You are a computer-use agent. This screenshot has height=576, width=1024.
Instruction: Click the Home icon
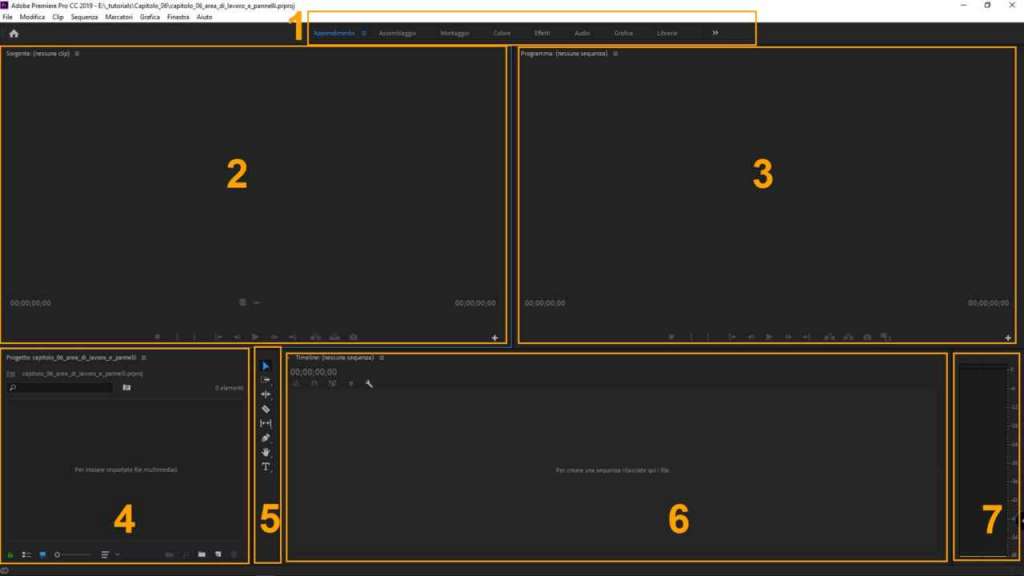(14, 33)
